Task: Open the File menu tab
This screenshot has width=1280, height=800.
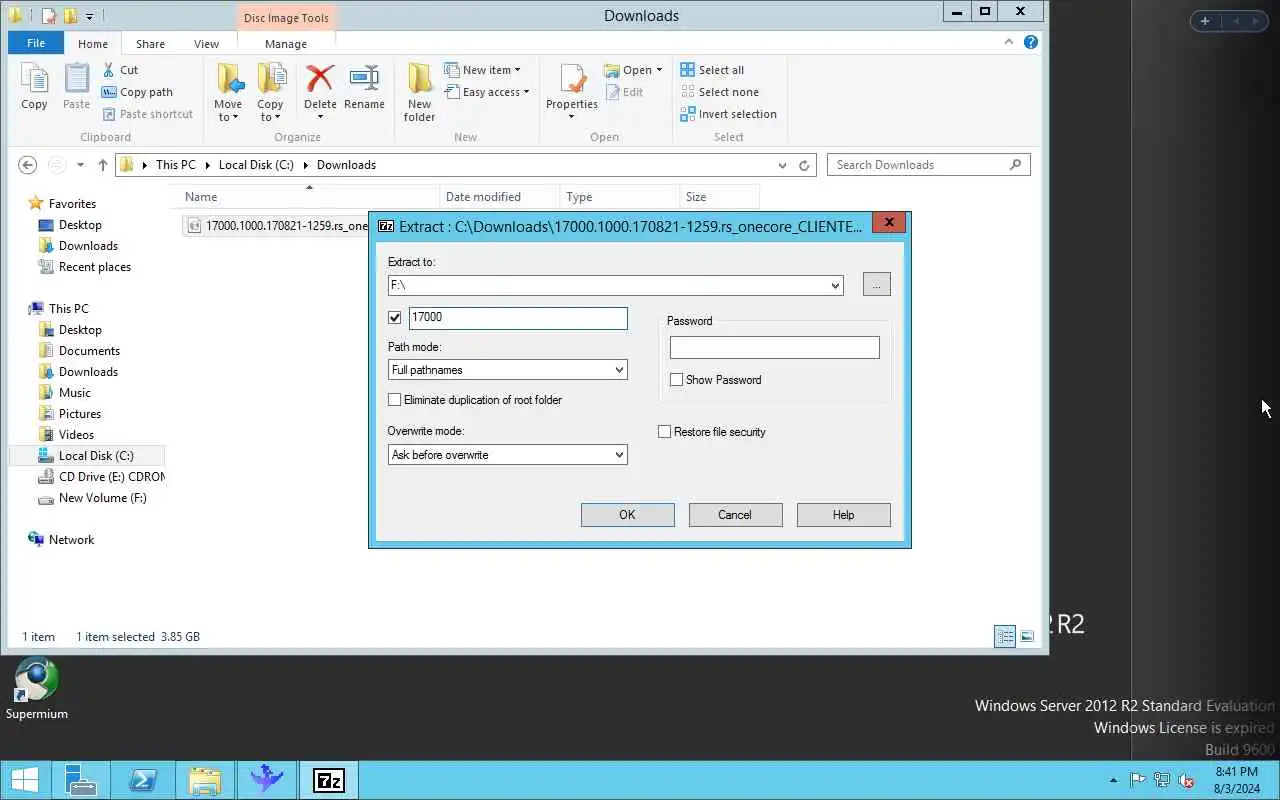Action: [36, 43]
